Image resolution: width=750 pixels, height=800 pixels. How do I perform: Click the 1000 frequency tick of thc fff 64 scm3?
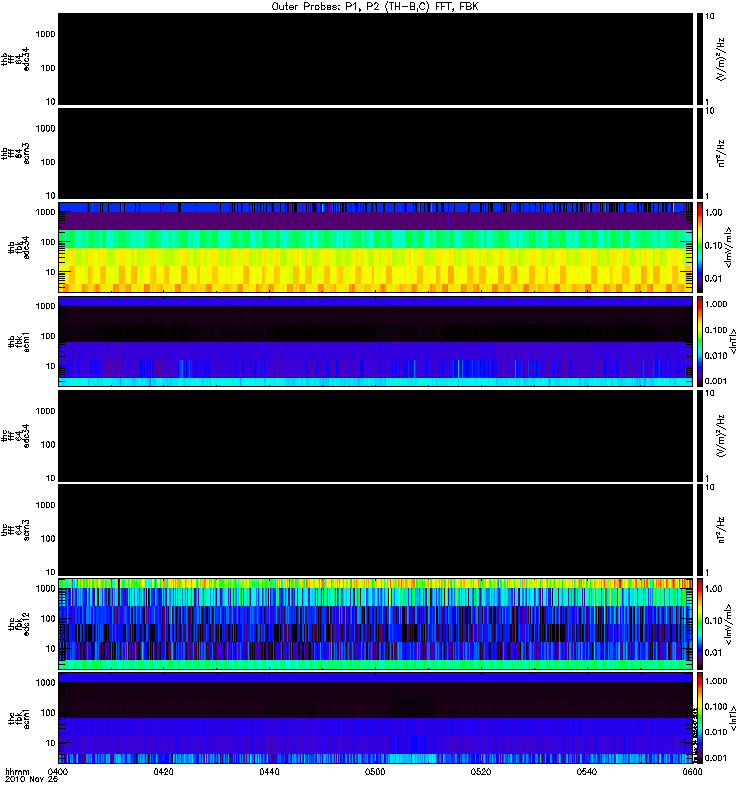[x=45, y=505]
